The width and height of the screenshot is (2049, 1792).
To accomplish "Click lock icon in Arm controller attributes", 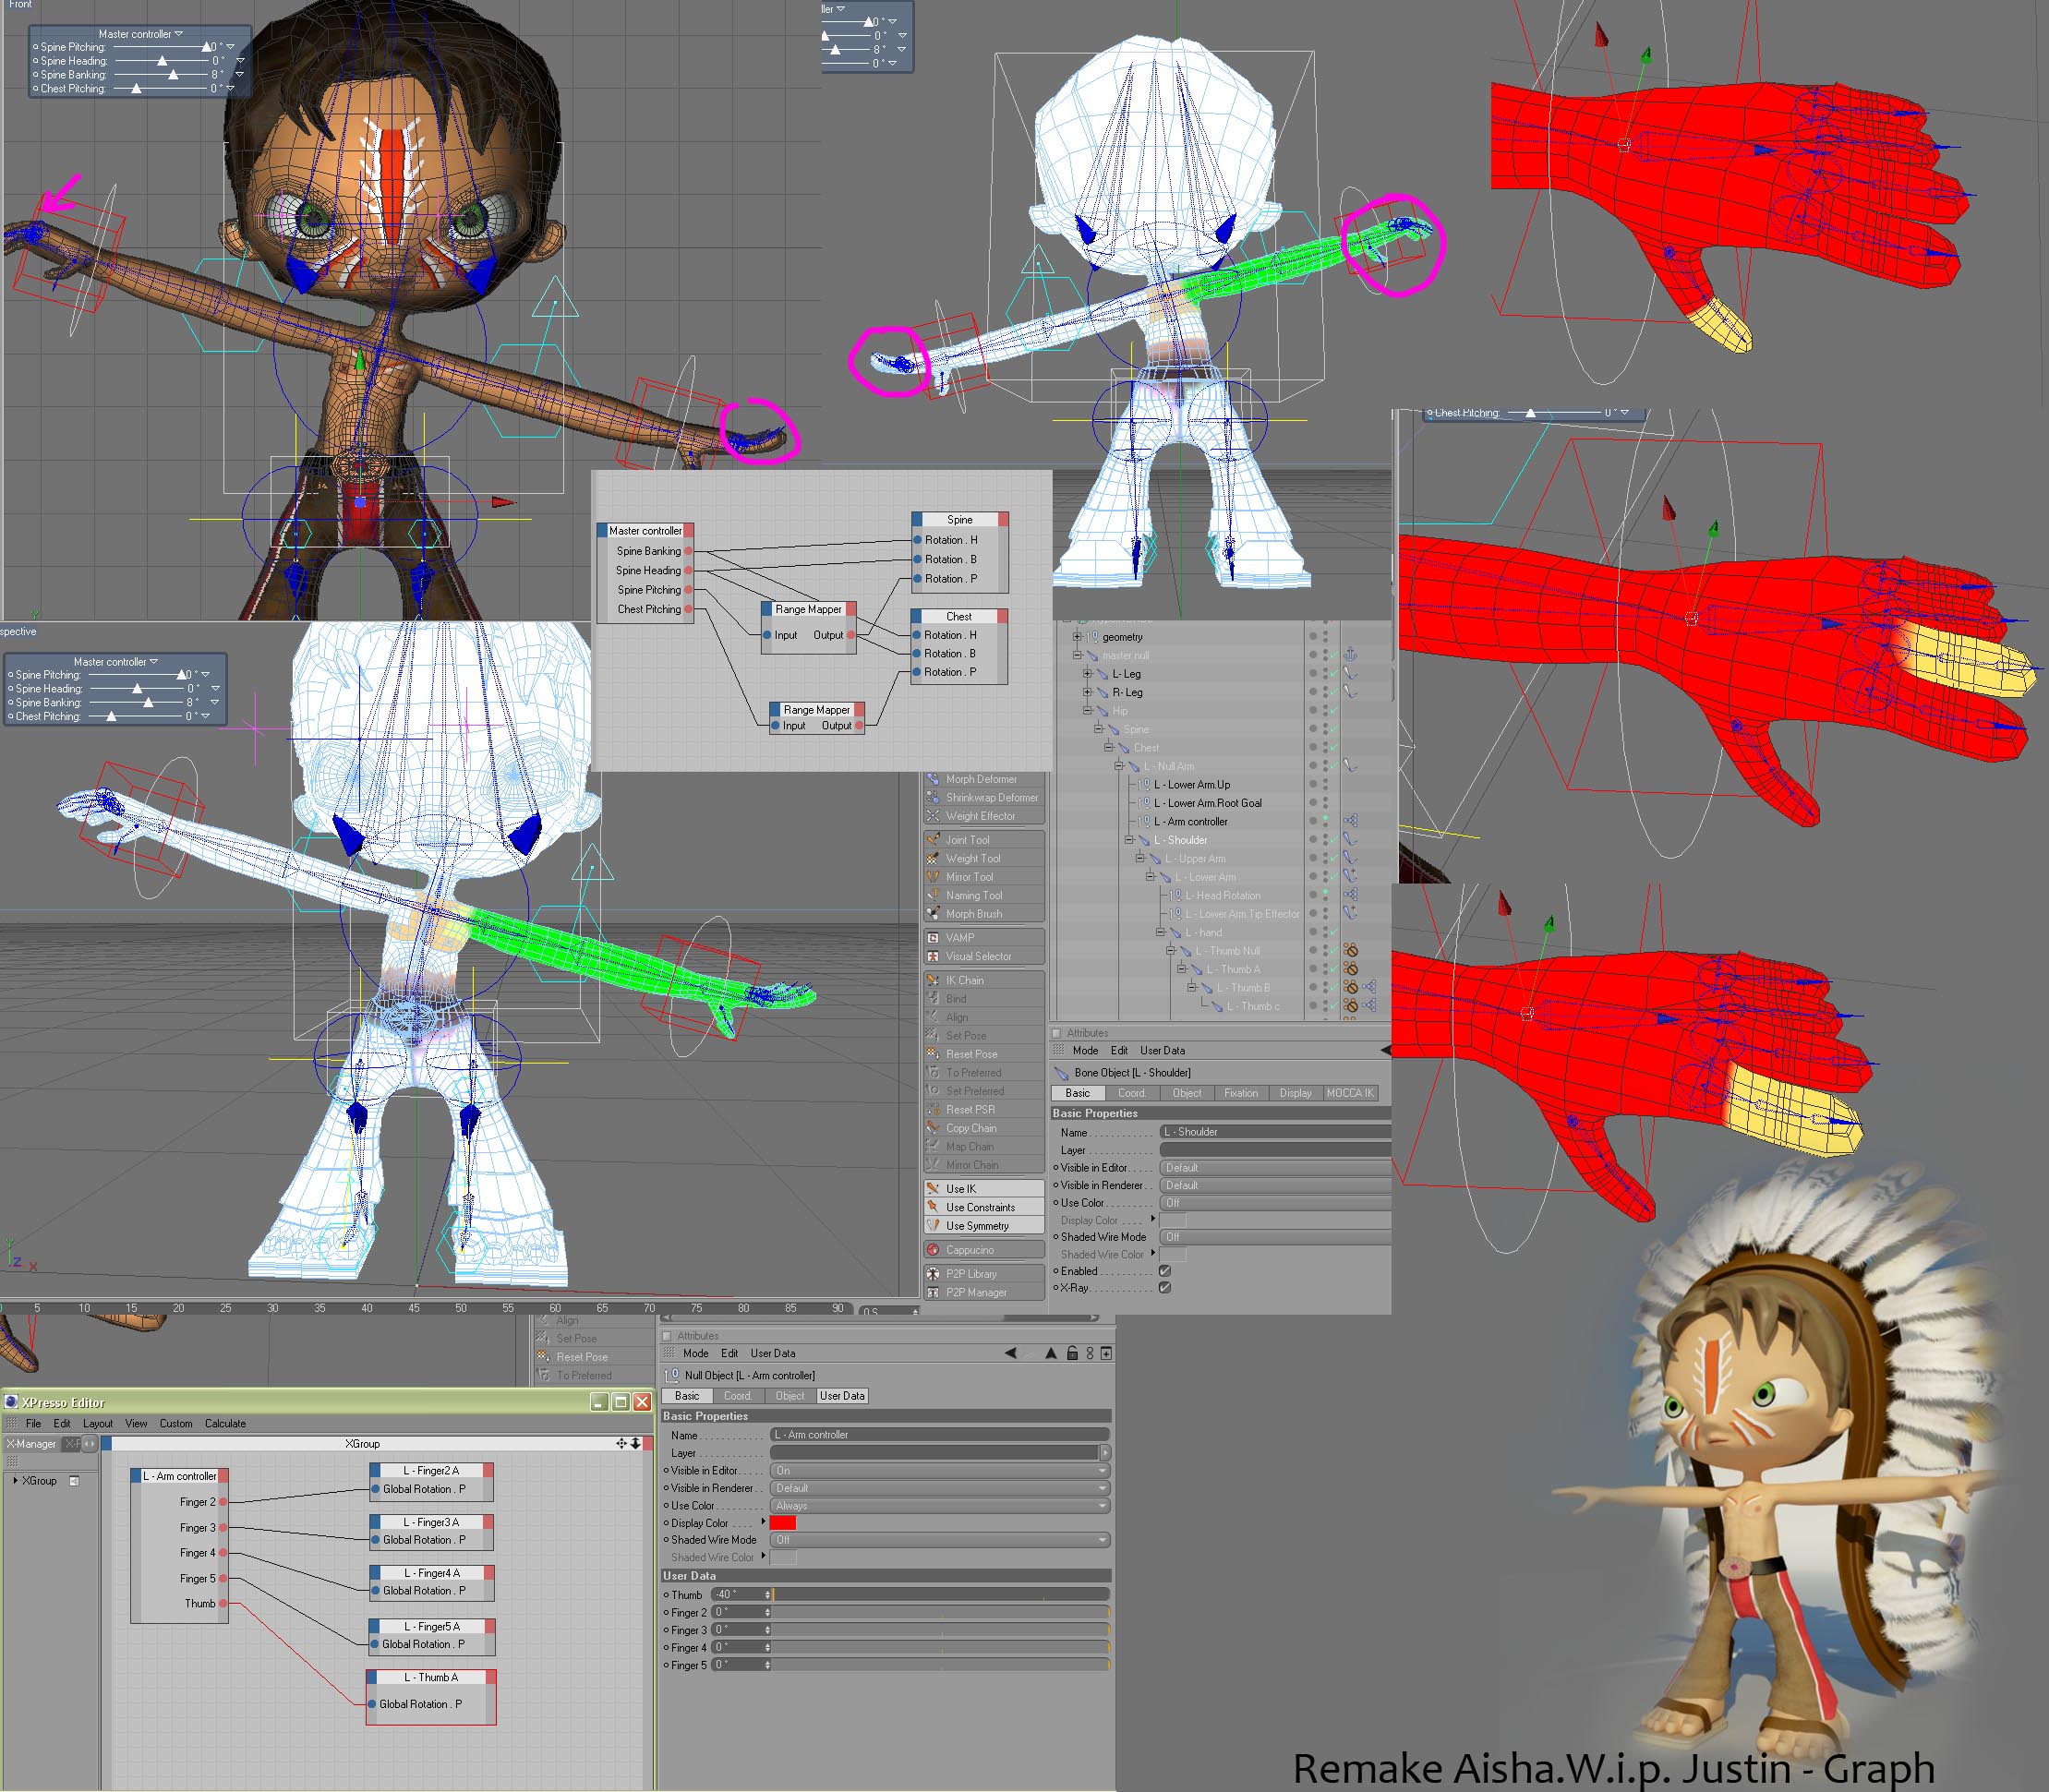I will click(x=1072, y=1353).
